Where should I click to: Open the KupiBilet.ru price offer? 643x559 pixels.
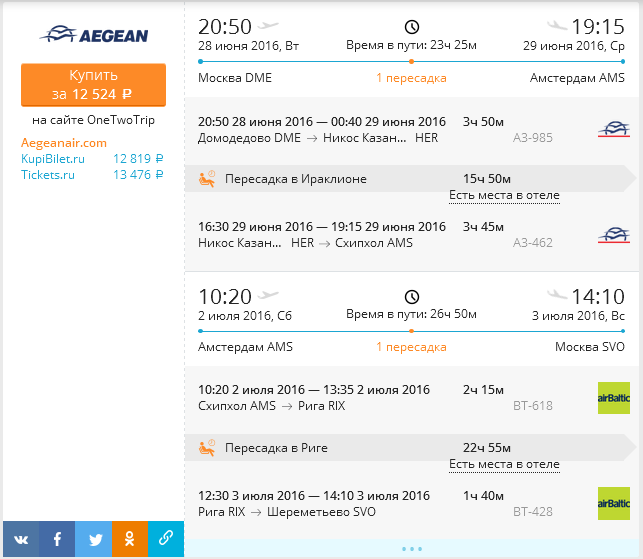[x=92, y=159]
